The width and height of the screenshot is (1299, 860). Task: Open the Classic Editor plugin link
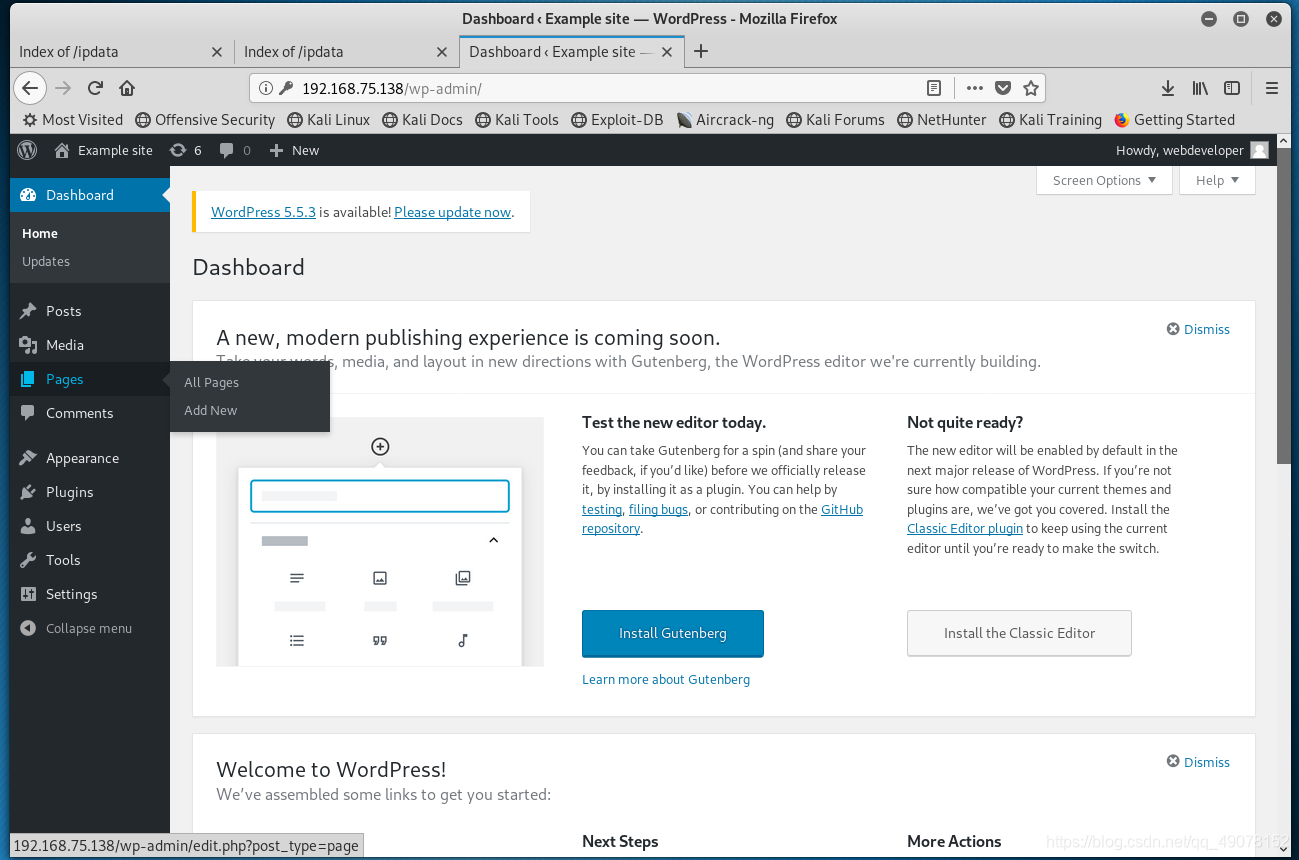click(965, 528)
